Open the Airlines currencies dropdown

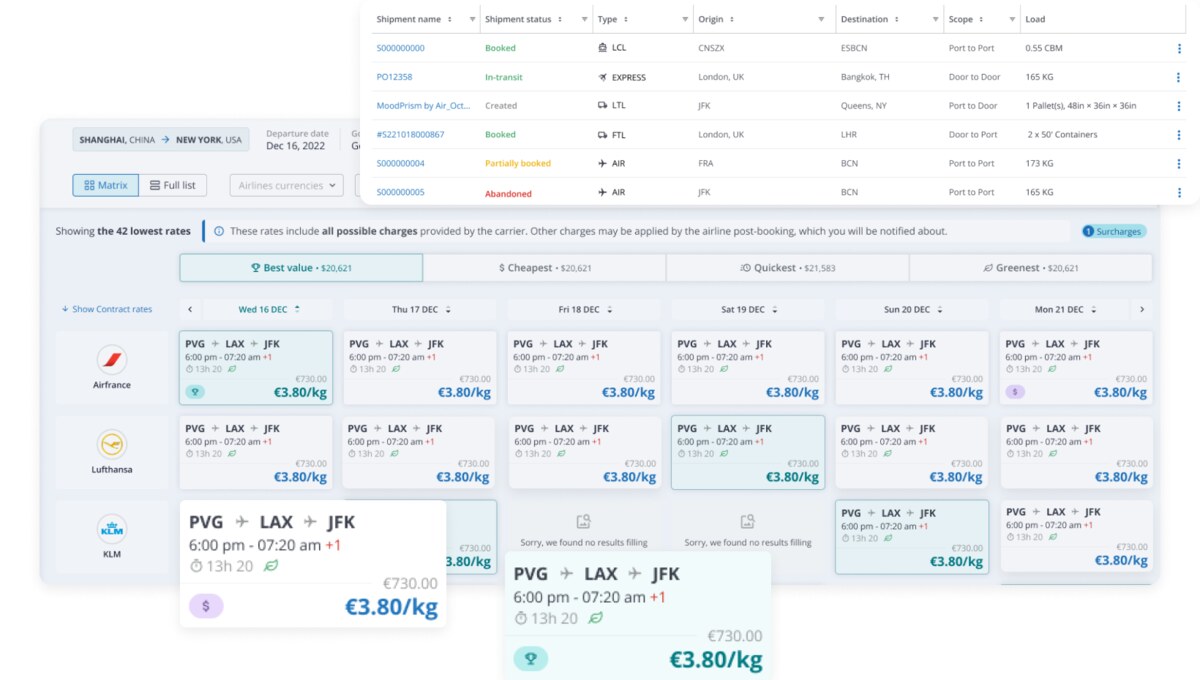[286, 185]
